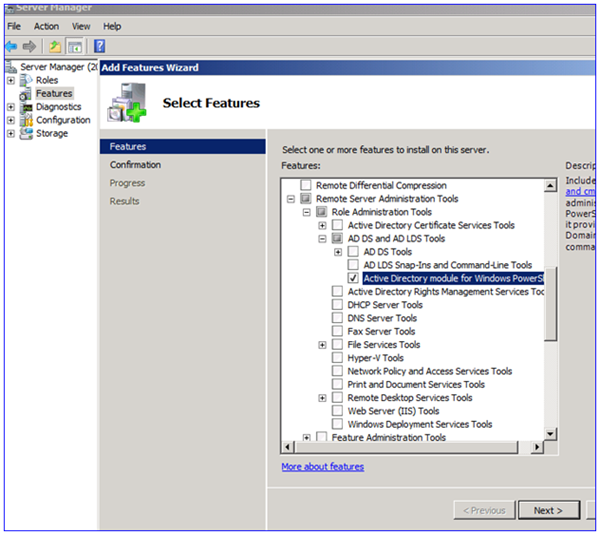Click the Back arrow toolbar icon

tap(12, 47)
